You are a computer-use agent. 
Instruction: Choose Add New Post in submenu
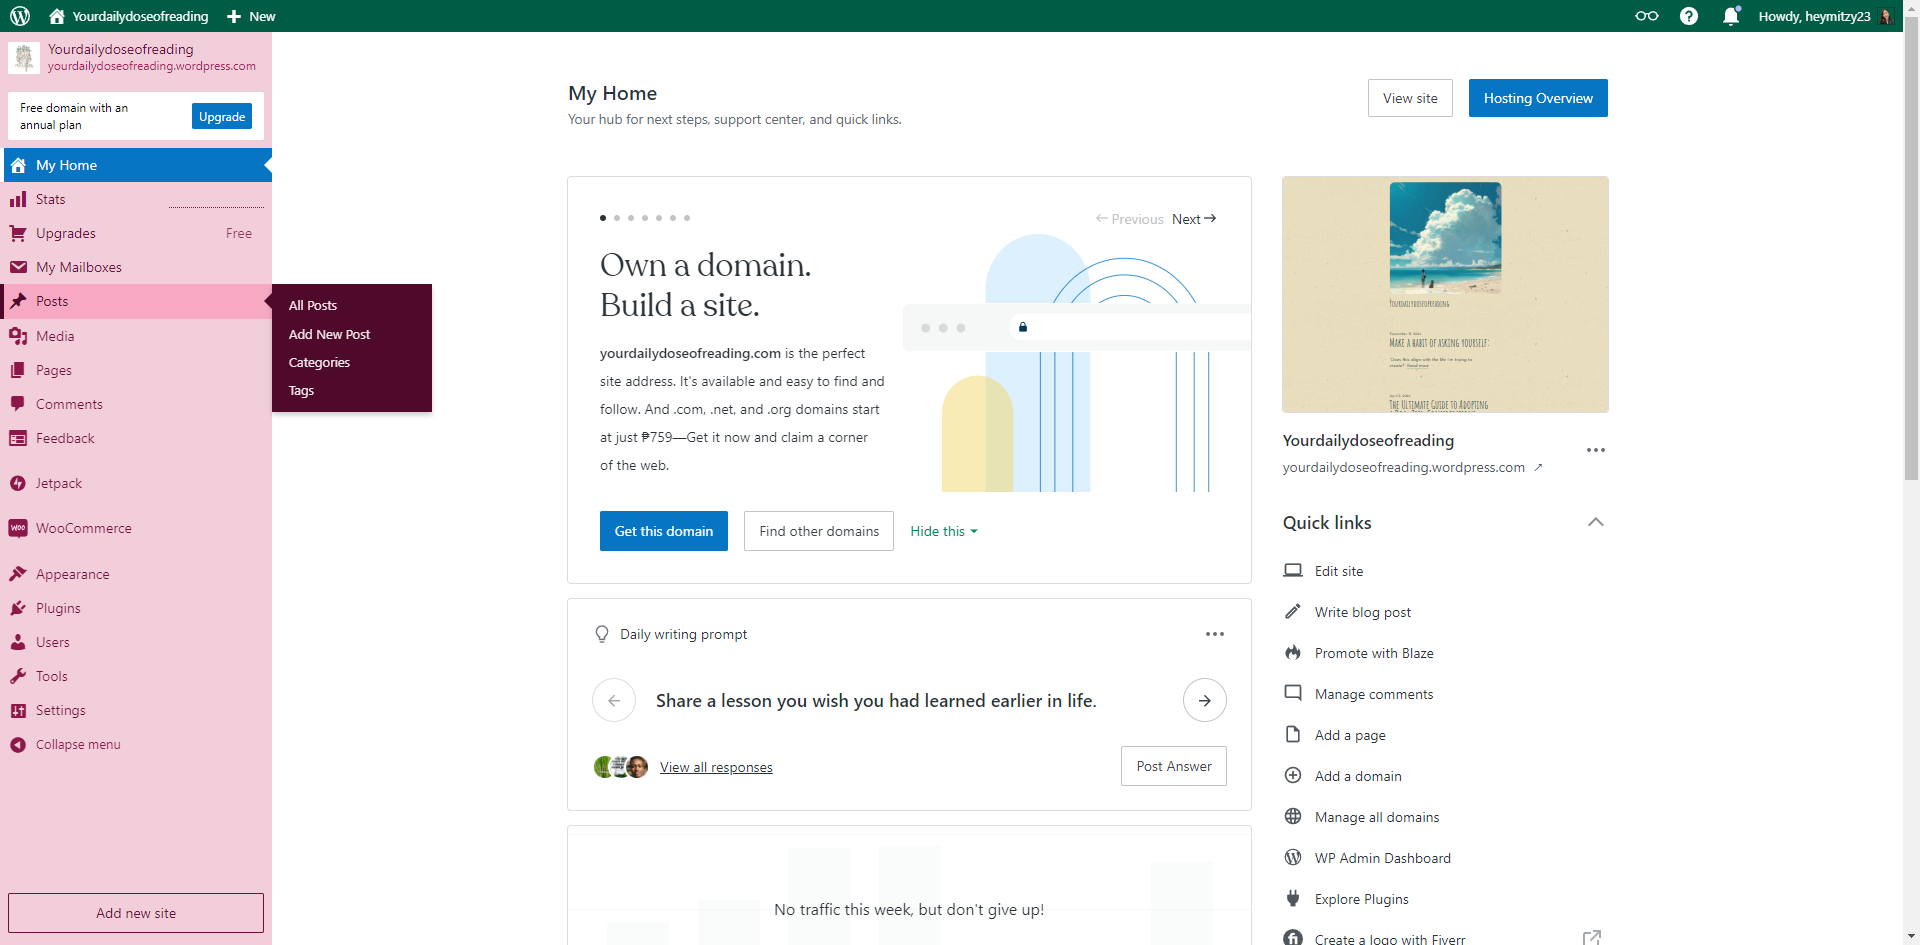tap(329, 334)
